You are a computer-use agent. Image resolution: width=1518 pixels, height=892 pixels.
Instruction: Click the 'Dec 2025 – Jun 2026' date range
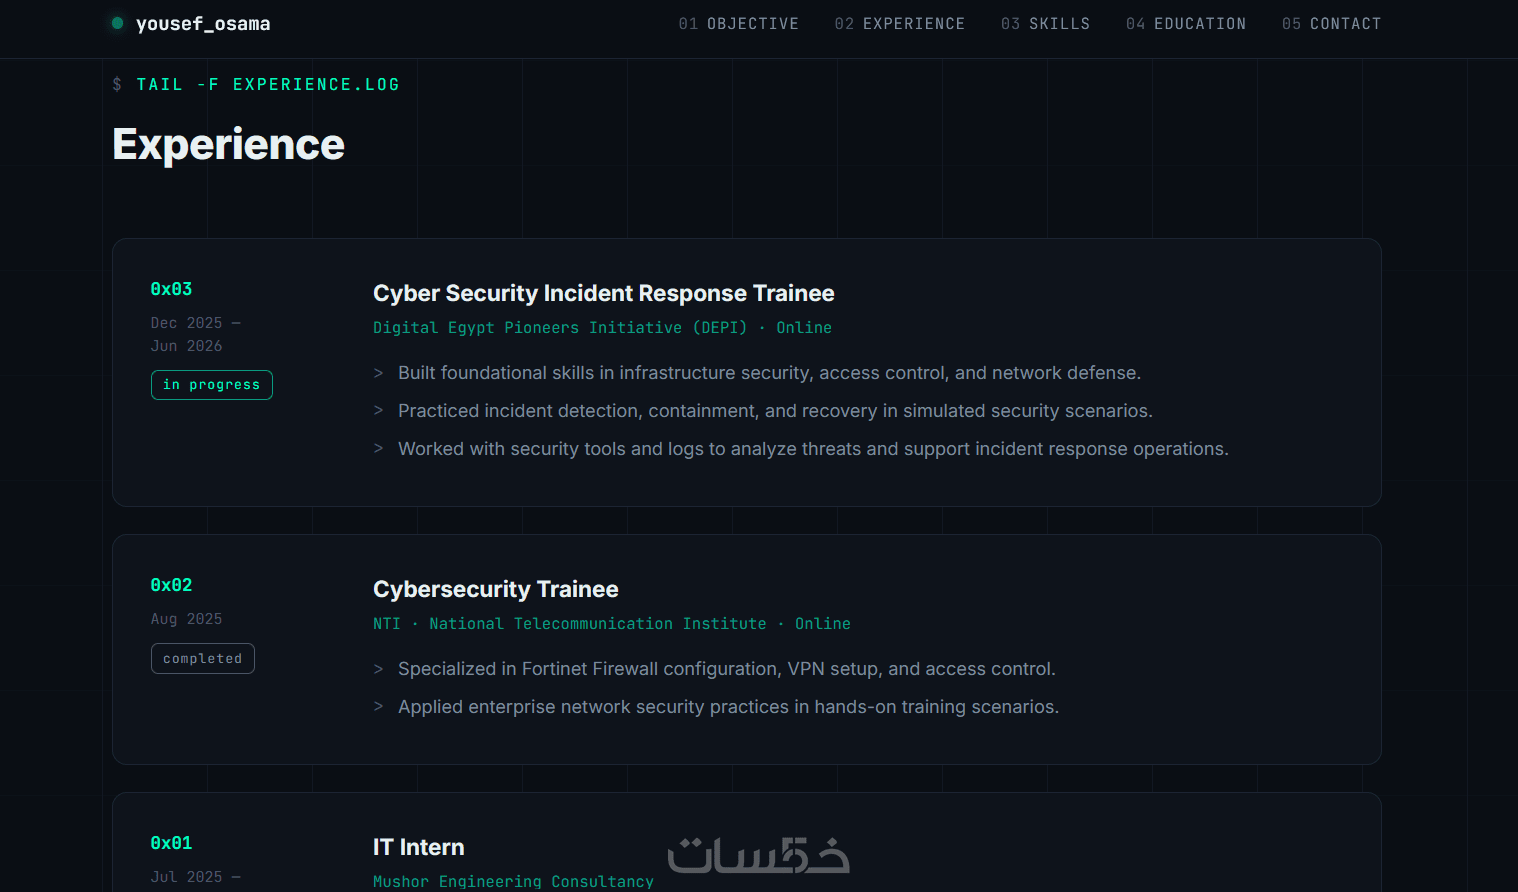pyautogui.click(x=195, y=334)
